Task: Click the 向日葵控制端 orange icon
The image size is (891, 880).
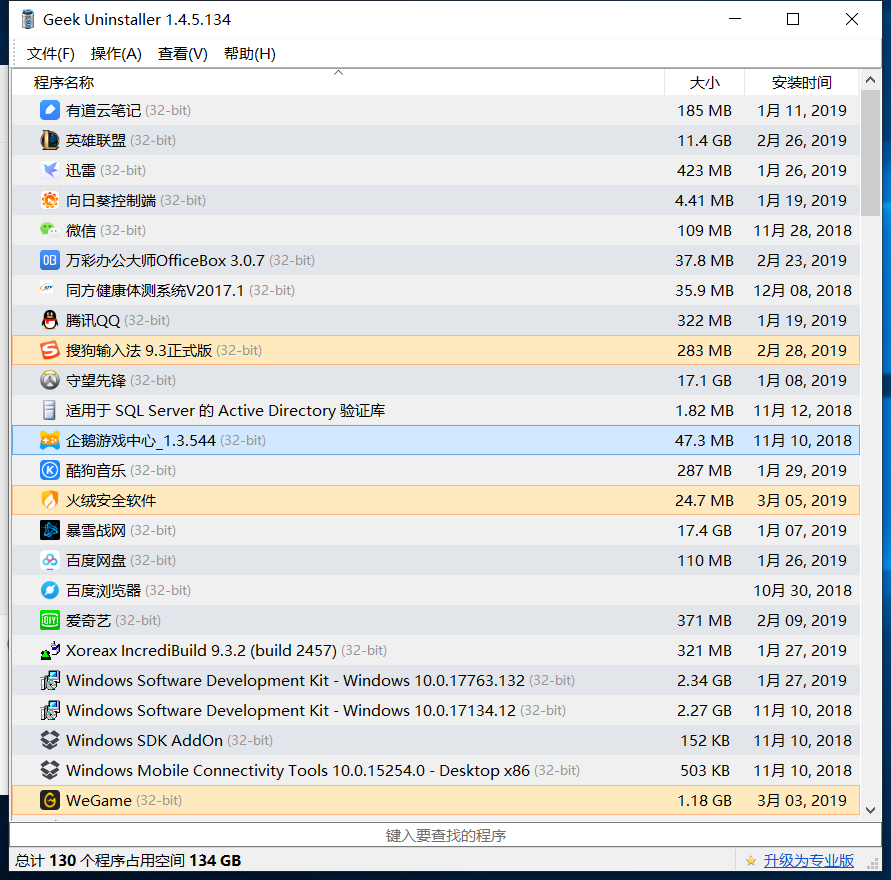Action: 49,200
